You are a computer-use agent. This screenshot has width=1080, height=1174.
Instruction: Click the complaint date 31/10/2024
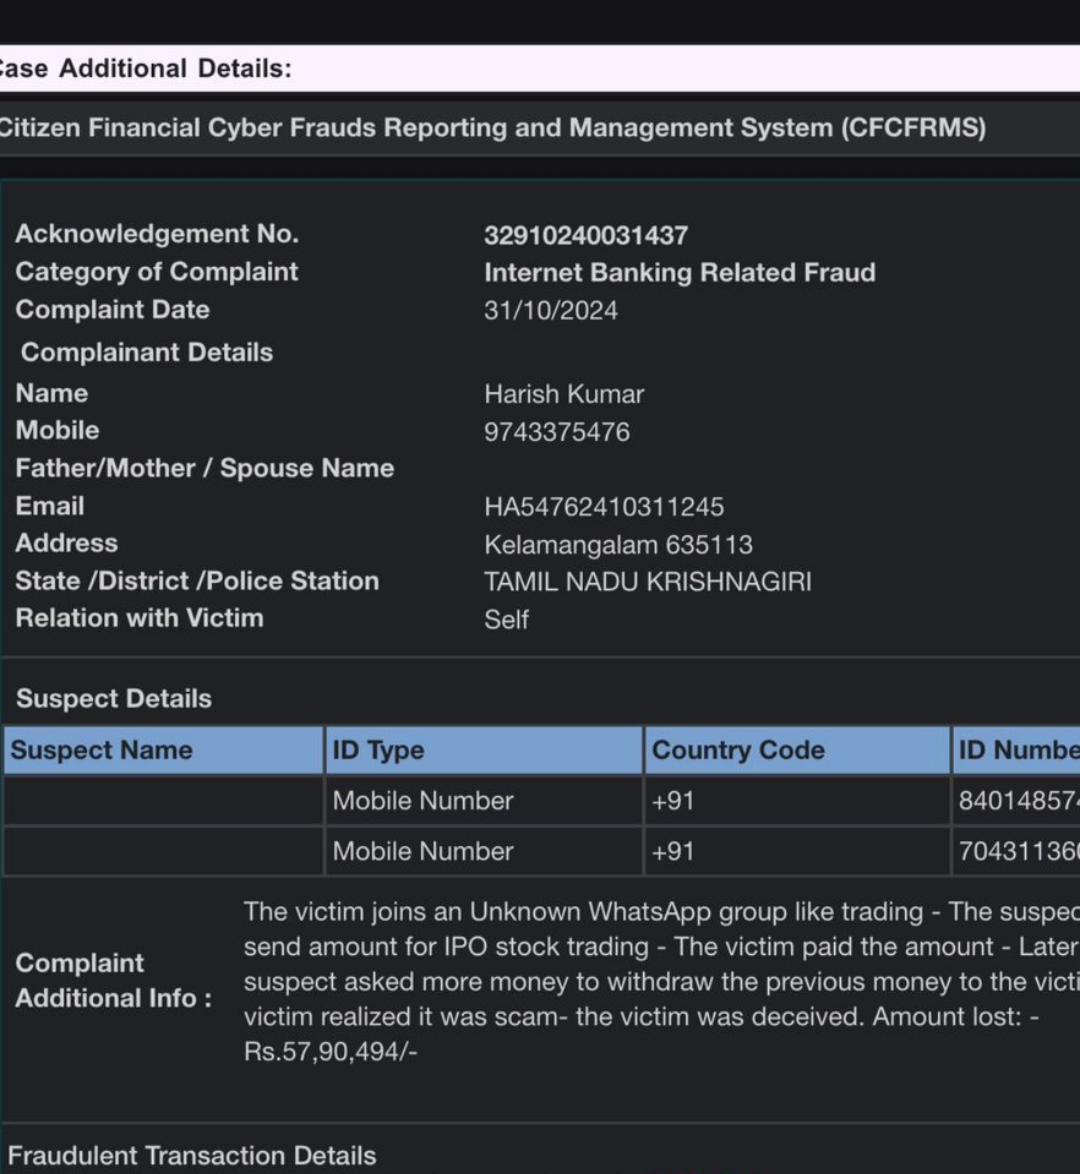click(550, 311)
